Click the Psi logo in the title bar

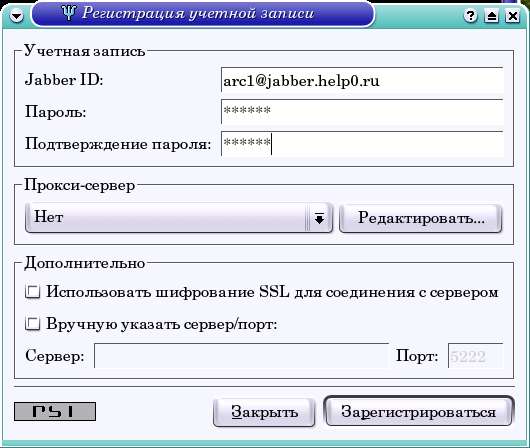pyautogui.click(x=69, y=13)
